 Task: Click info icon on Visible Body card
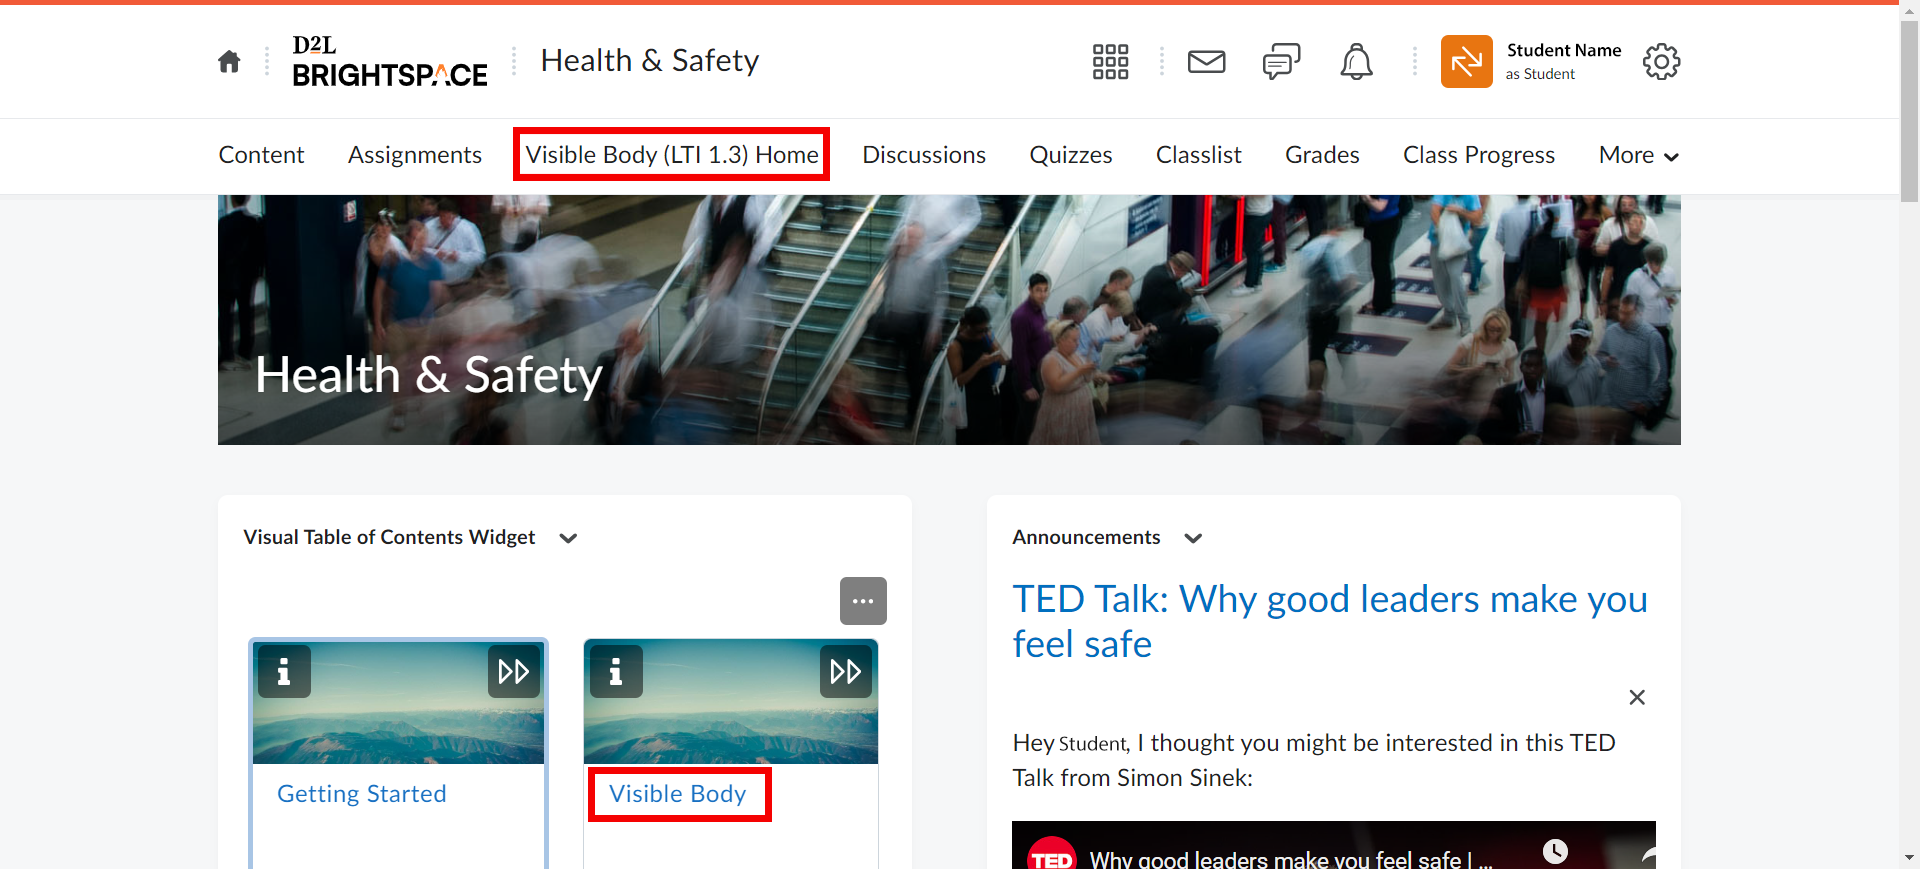point(616,671)
